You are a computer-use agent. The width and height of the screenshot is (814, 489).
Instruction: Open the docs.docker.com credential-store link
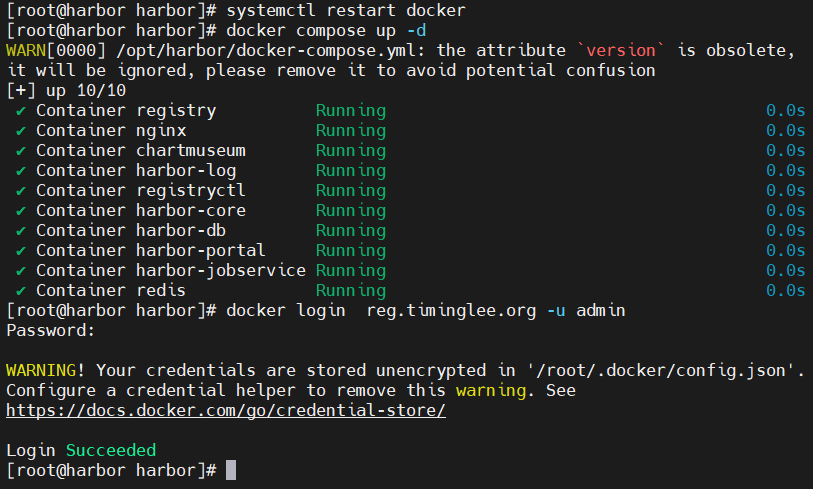point(226,411)
